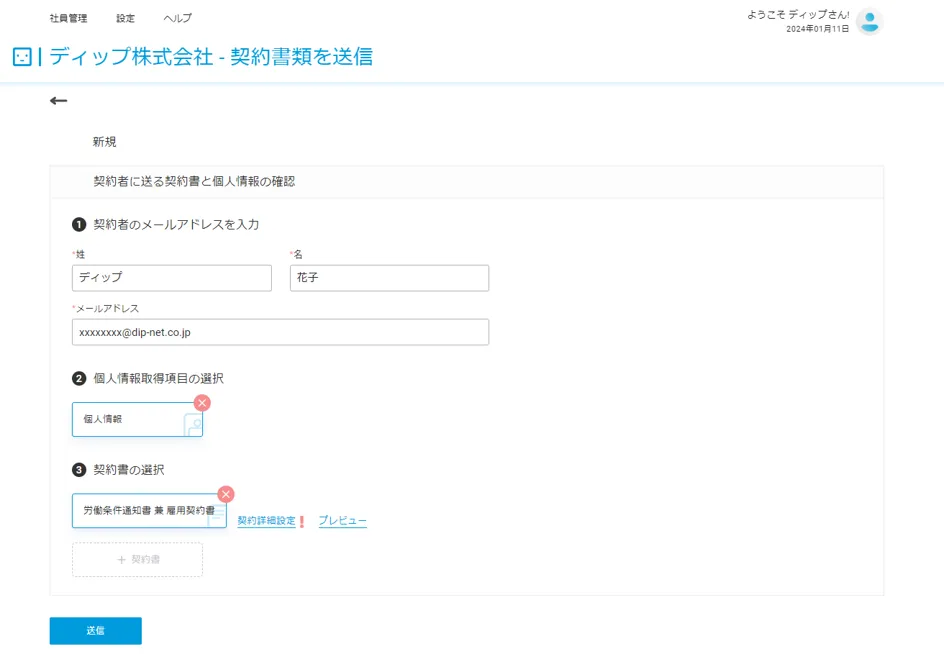Focus the 名 input field

[390, 278]
